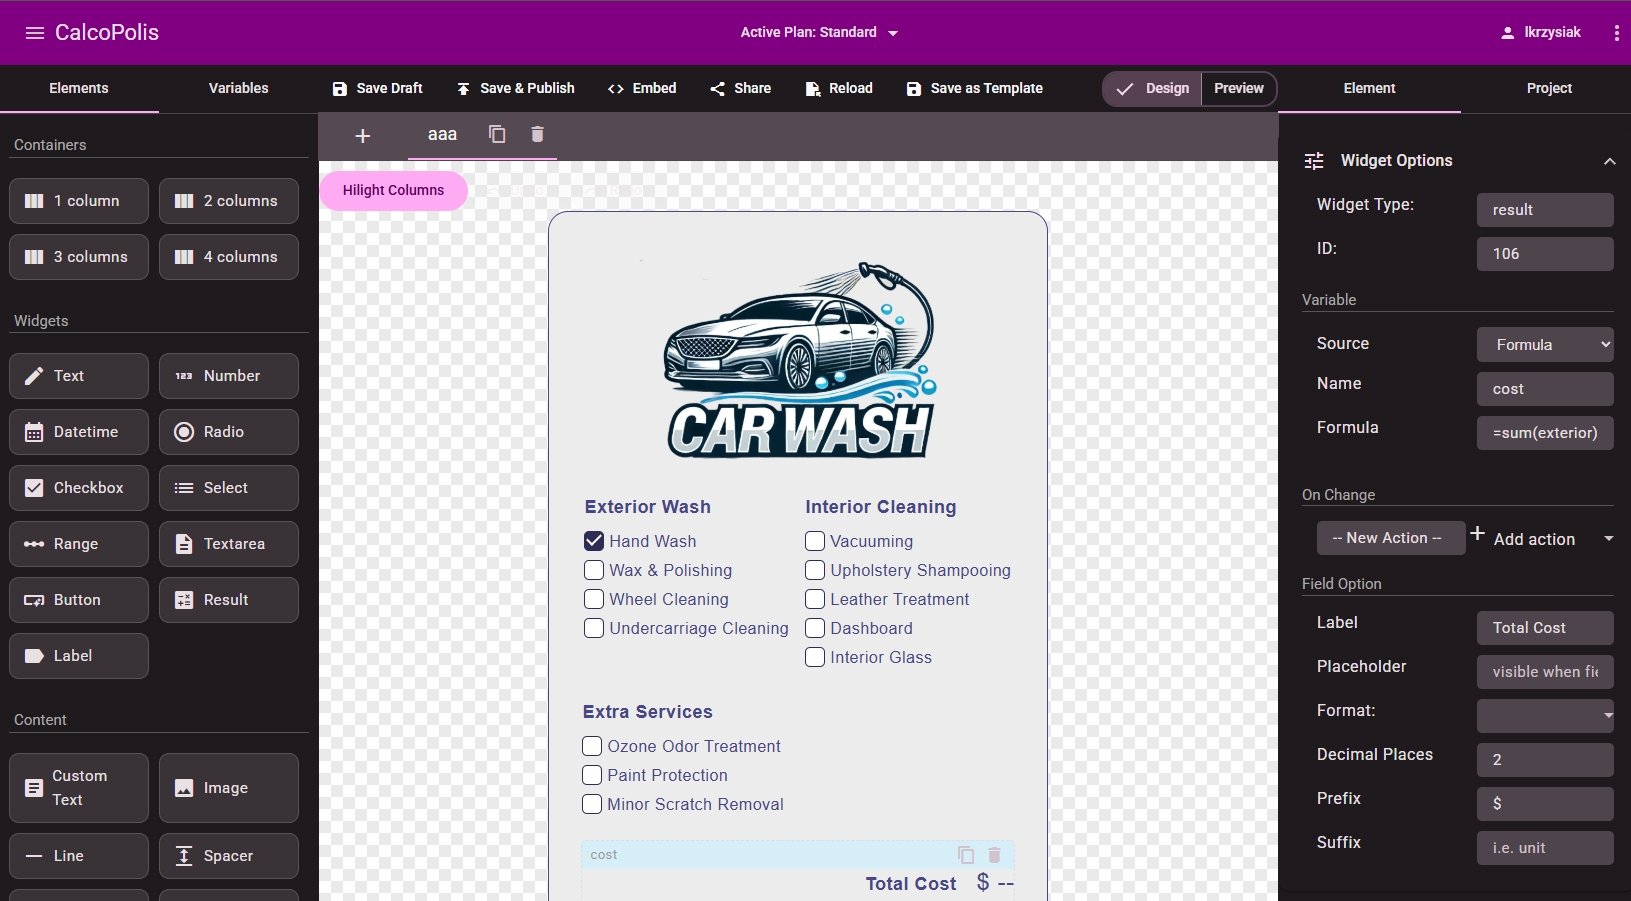Click the Decimal Places input field
The width and height of the screenshot is (1631, 901).
[1544, 759]
